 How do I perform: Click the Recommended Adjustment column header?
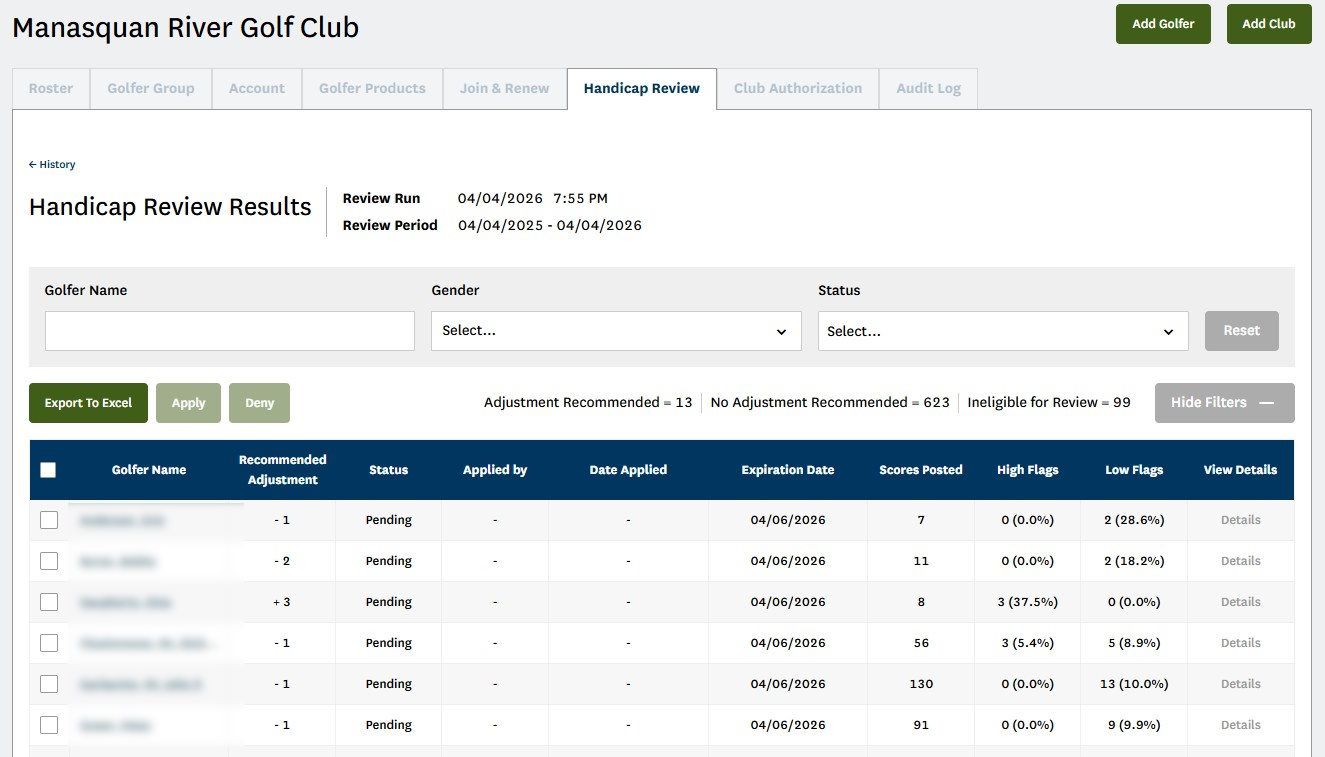pyautogui.click(x=283, y=470)
